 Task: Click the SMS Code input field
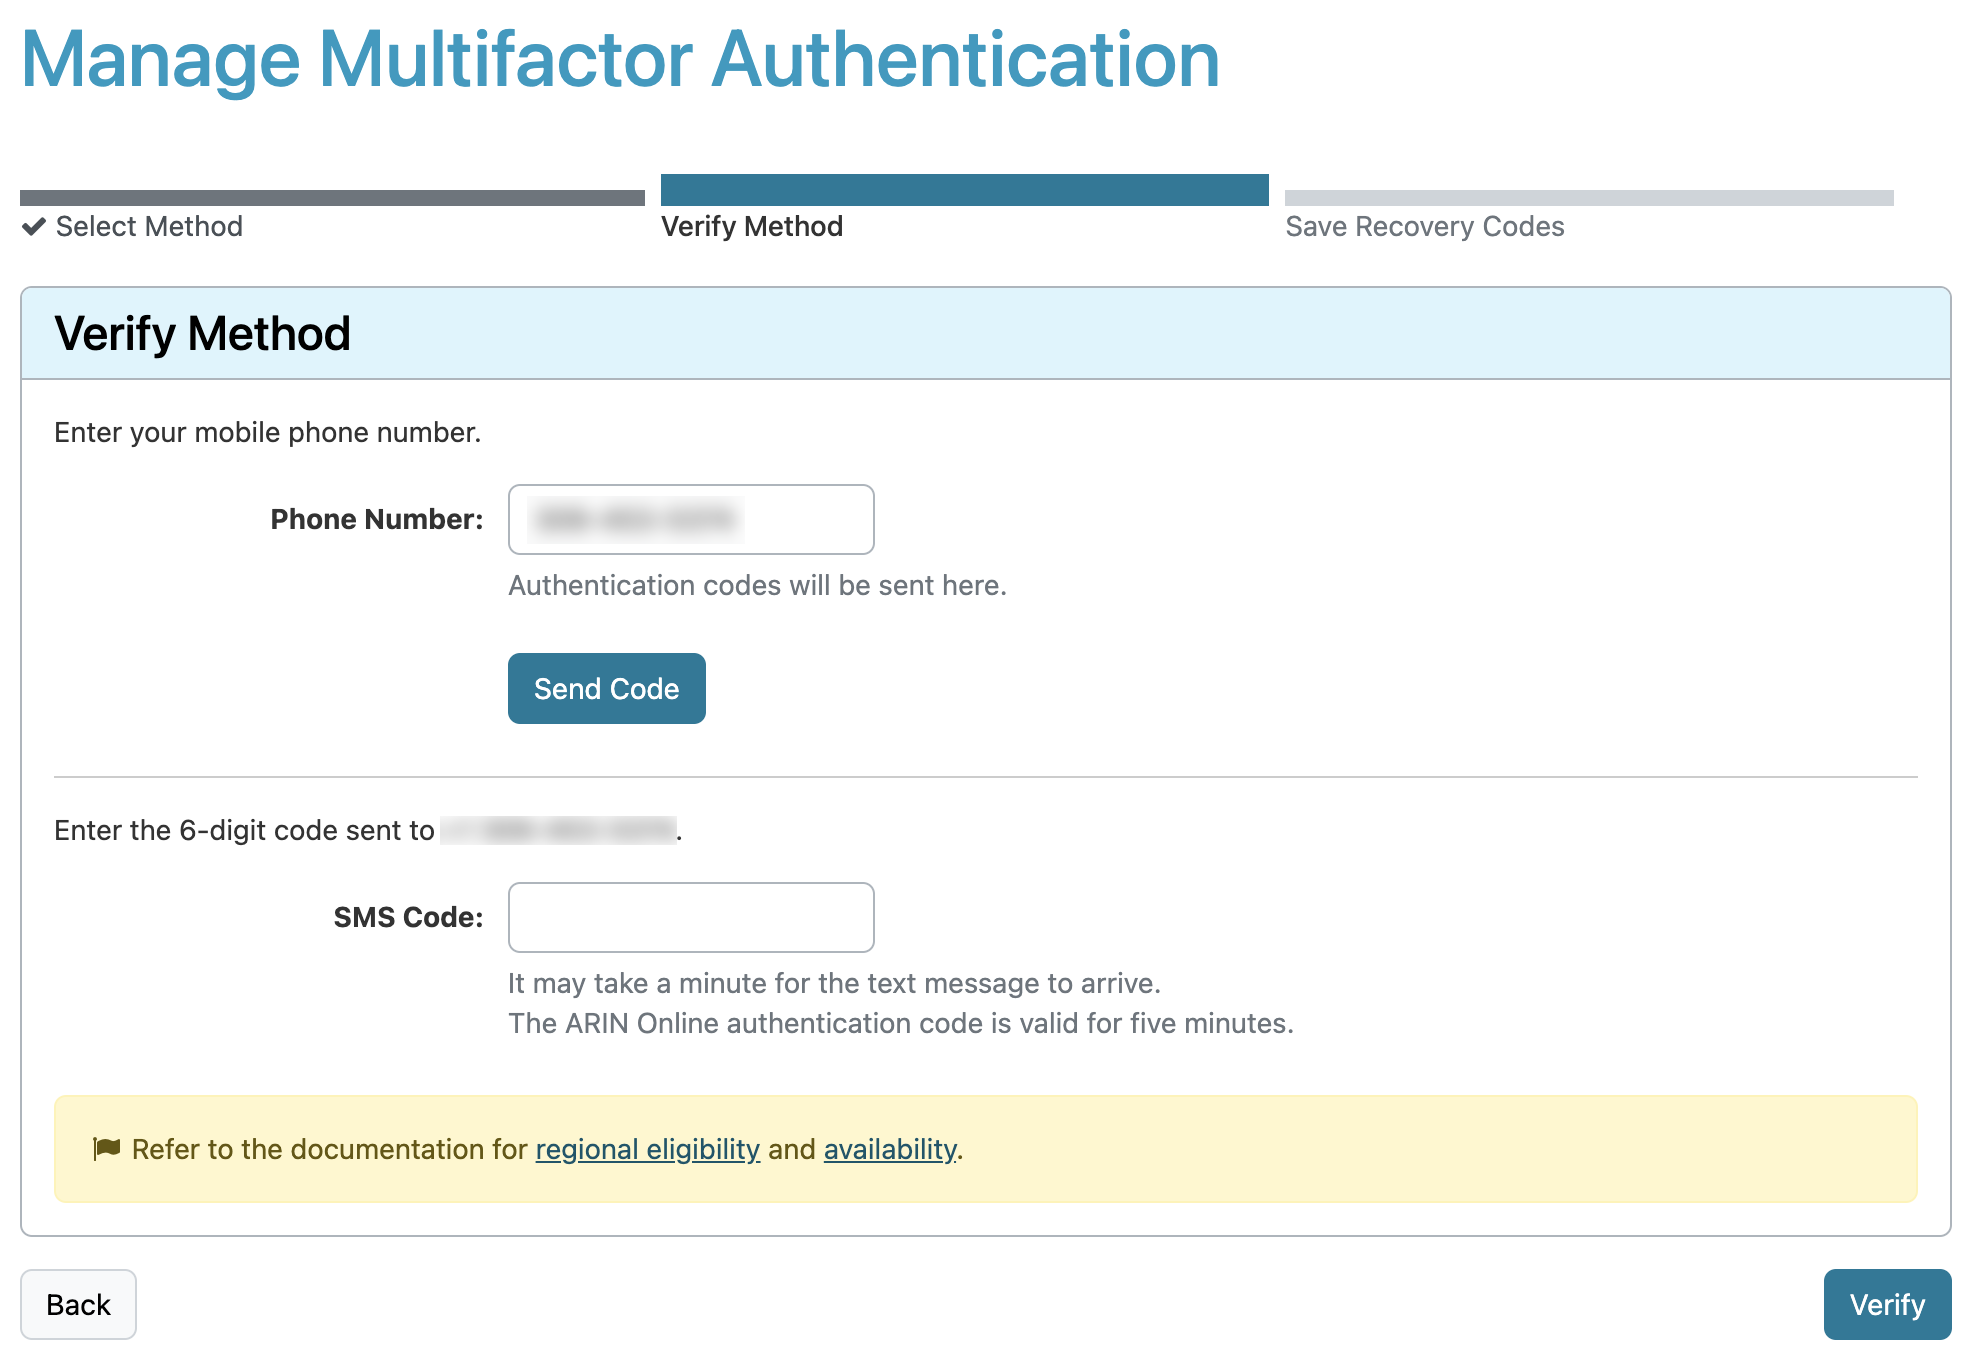coord(692,916)
